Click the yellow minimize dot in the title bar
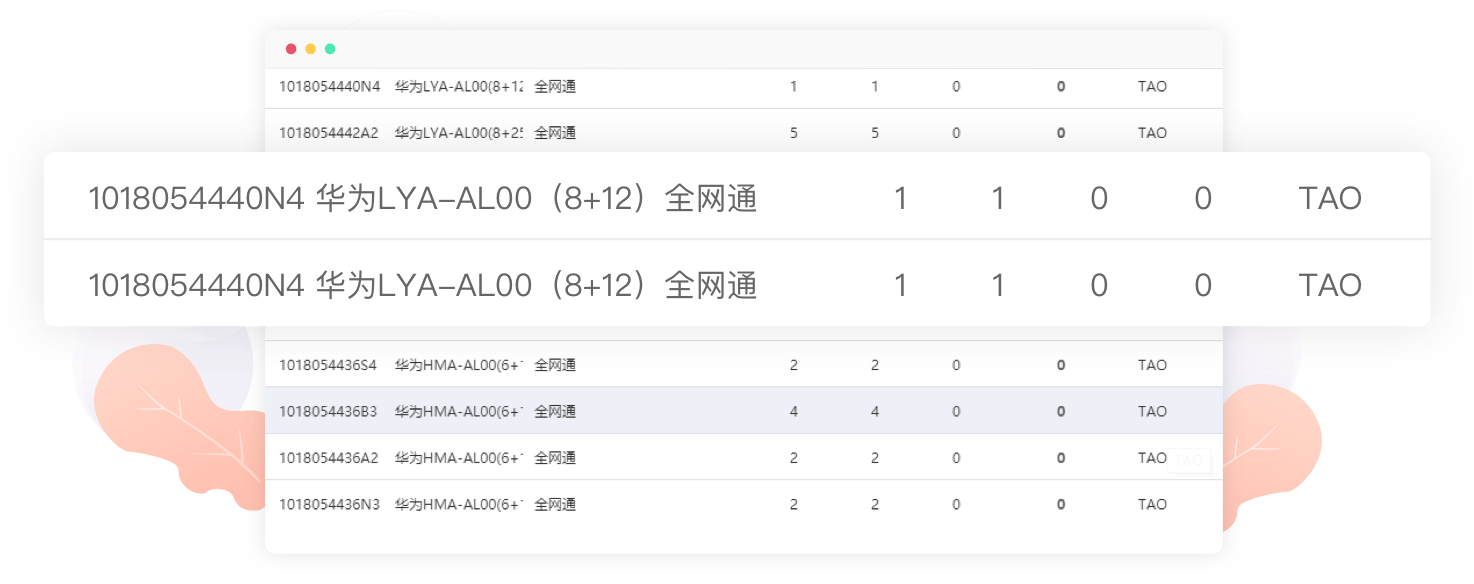The height and width of the screenshot is (584, 1474). (311, 49)
